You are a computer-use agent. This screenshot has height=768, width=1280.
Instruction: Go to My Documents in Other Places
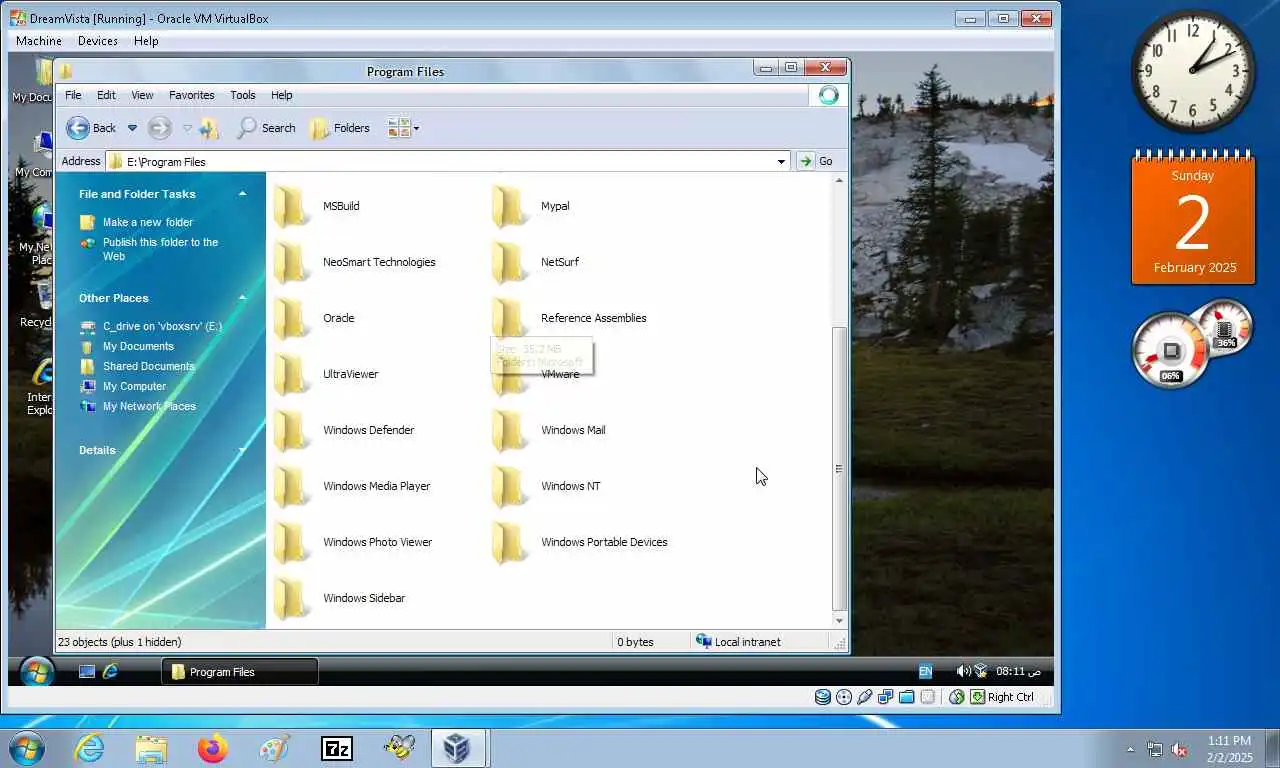[138, 346]
